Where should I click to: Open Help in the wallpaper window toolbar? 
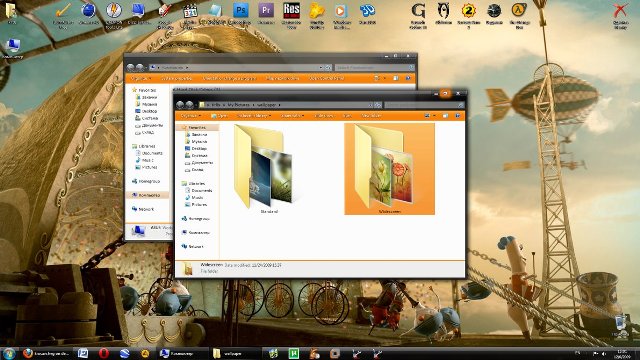[458, 116]
